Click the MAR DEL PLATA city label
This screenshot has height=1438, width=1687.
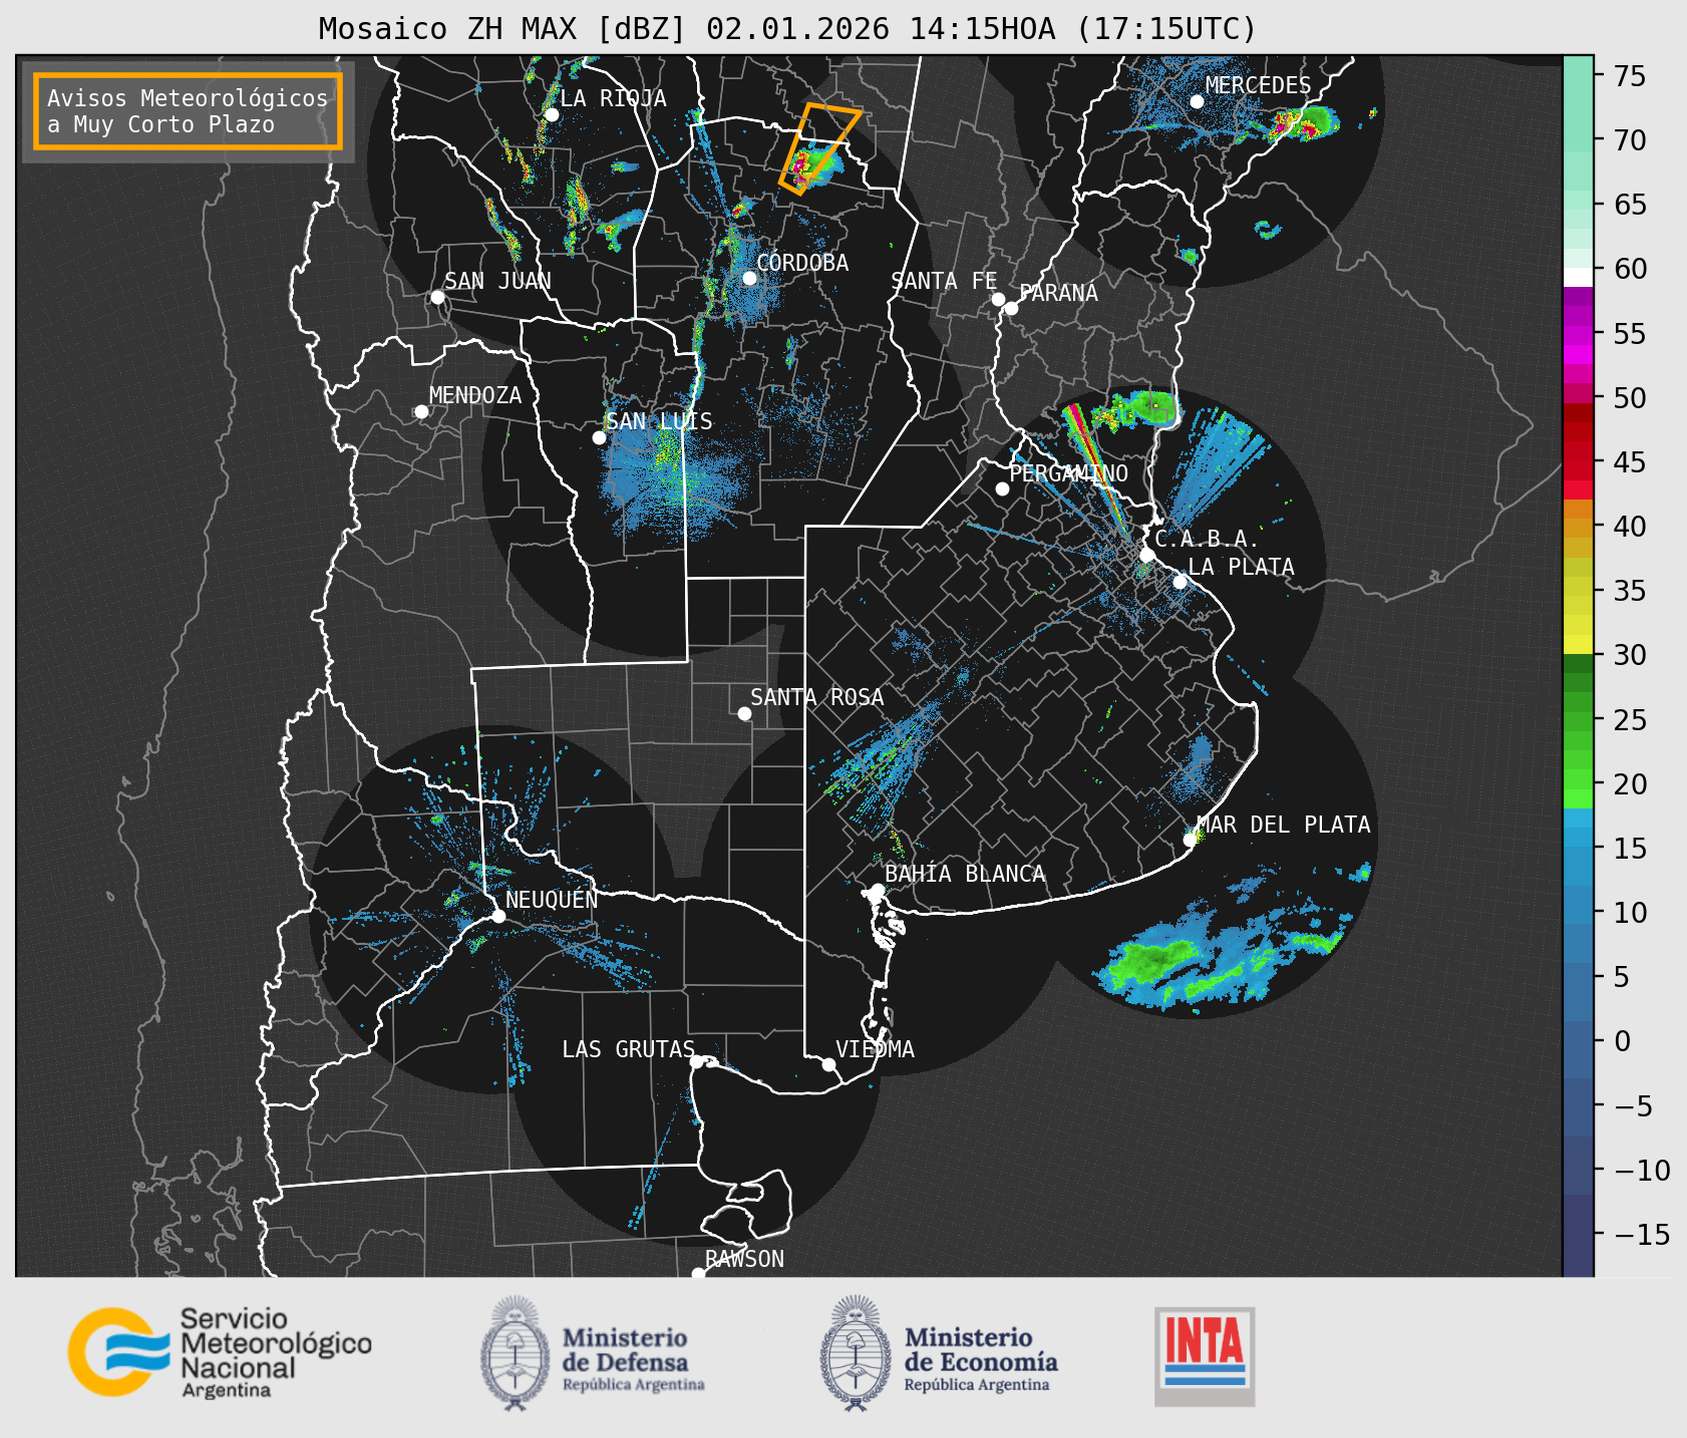[1283, 825]
